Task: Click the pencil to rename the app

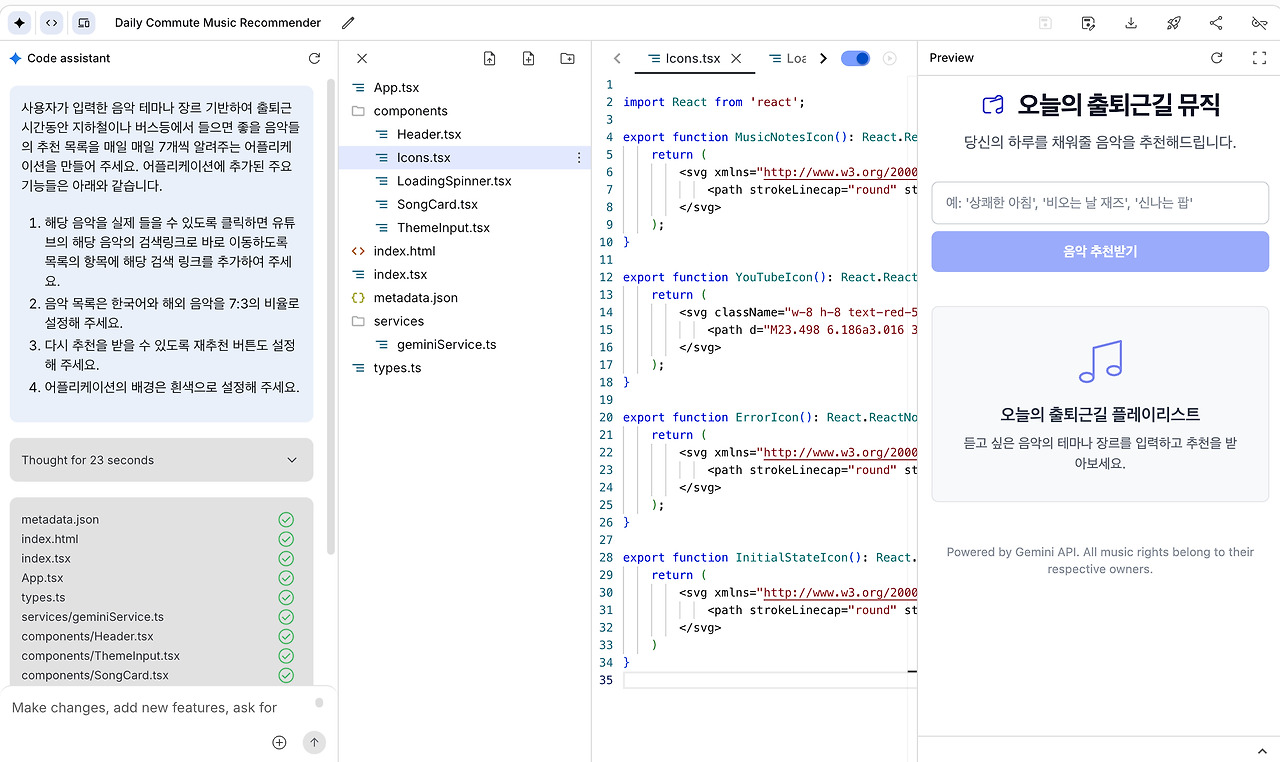Action: (x=348, y=23)
